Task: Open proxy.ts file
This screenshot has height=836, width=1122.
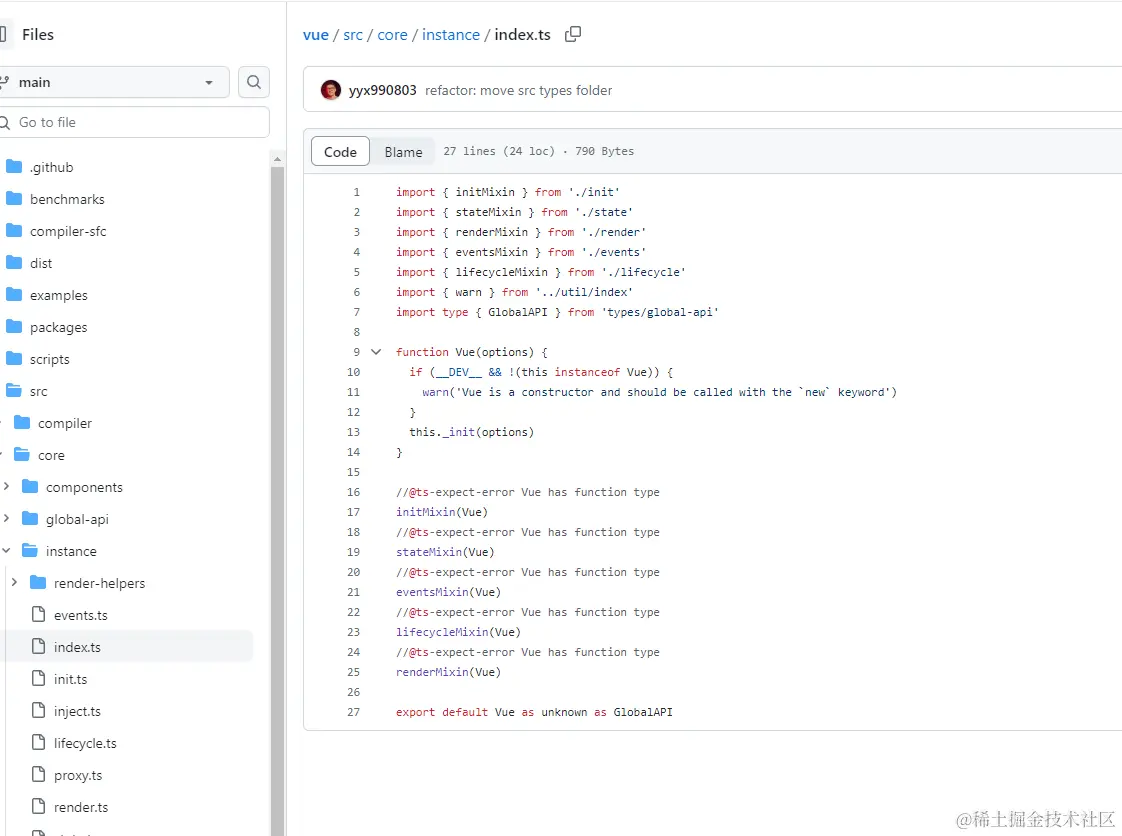Action: coord(77,776)
